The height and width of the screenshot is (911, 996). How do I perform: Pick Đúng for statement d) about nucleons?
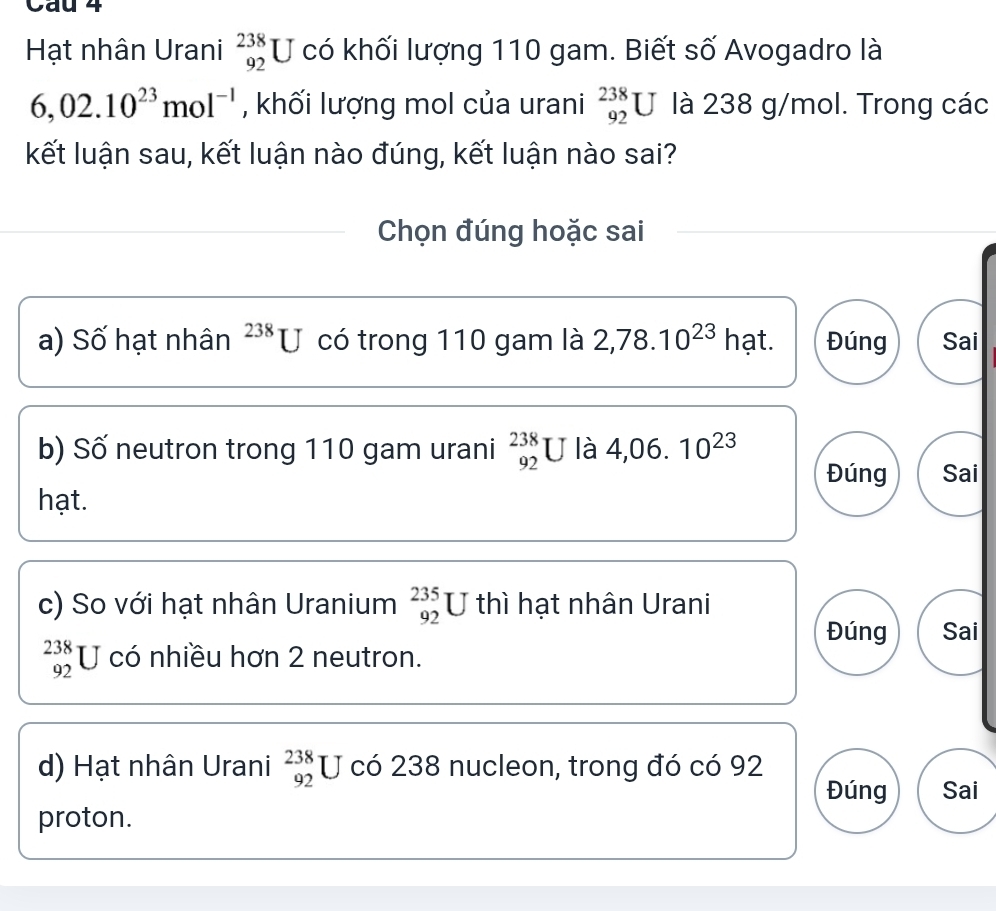click(857, 791)
